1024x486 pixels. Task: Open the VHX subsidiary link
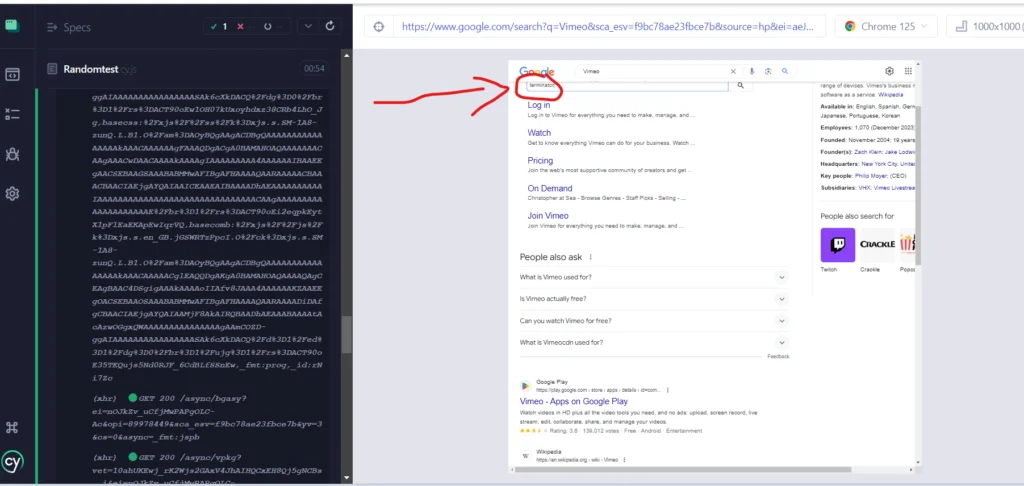[865, 188]
